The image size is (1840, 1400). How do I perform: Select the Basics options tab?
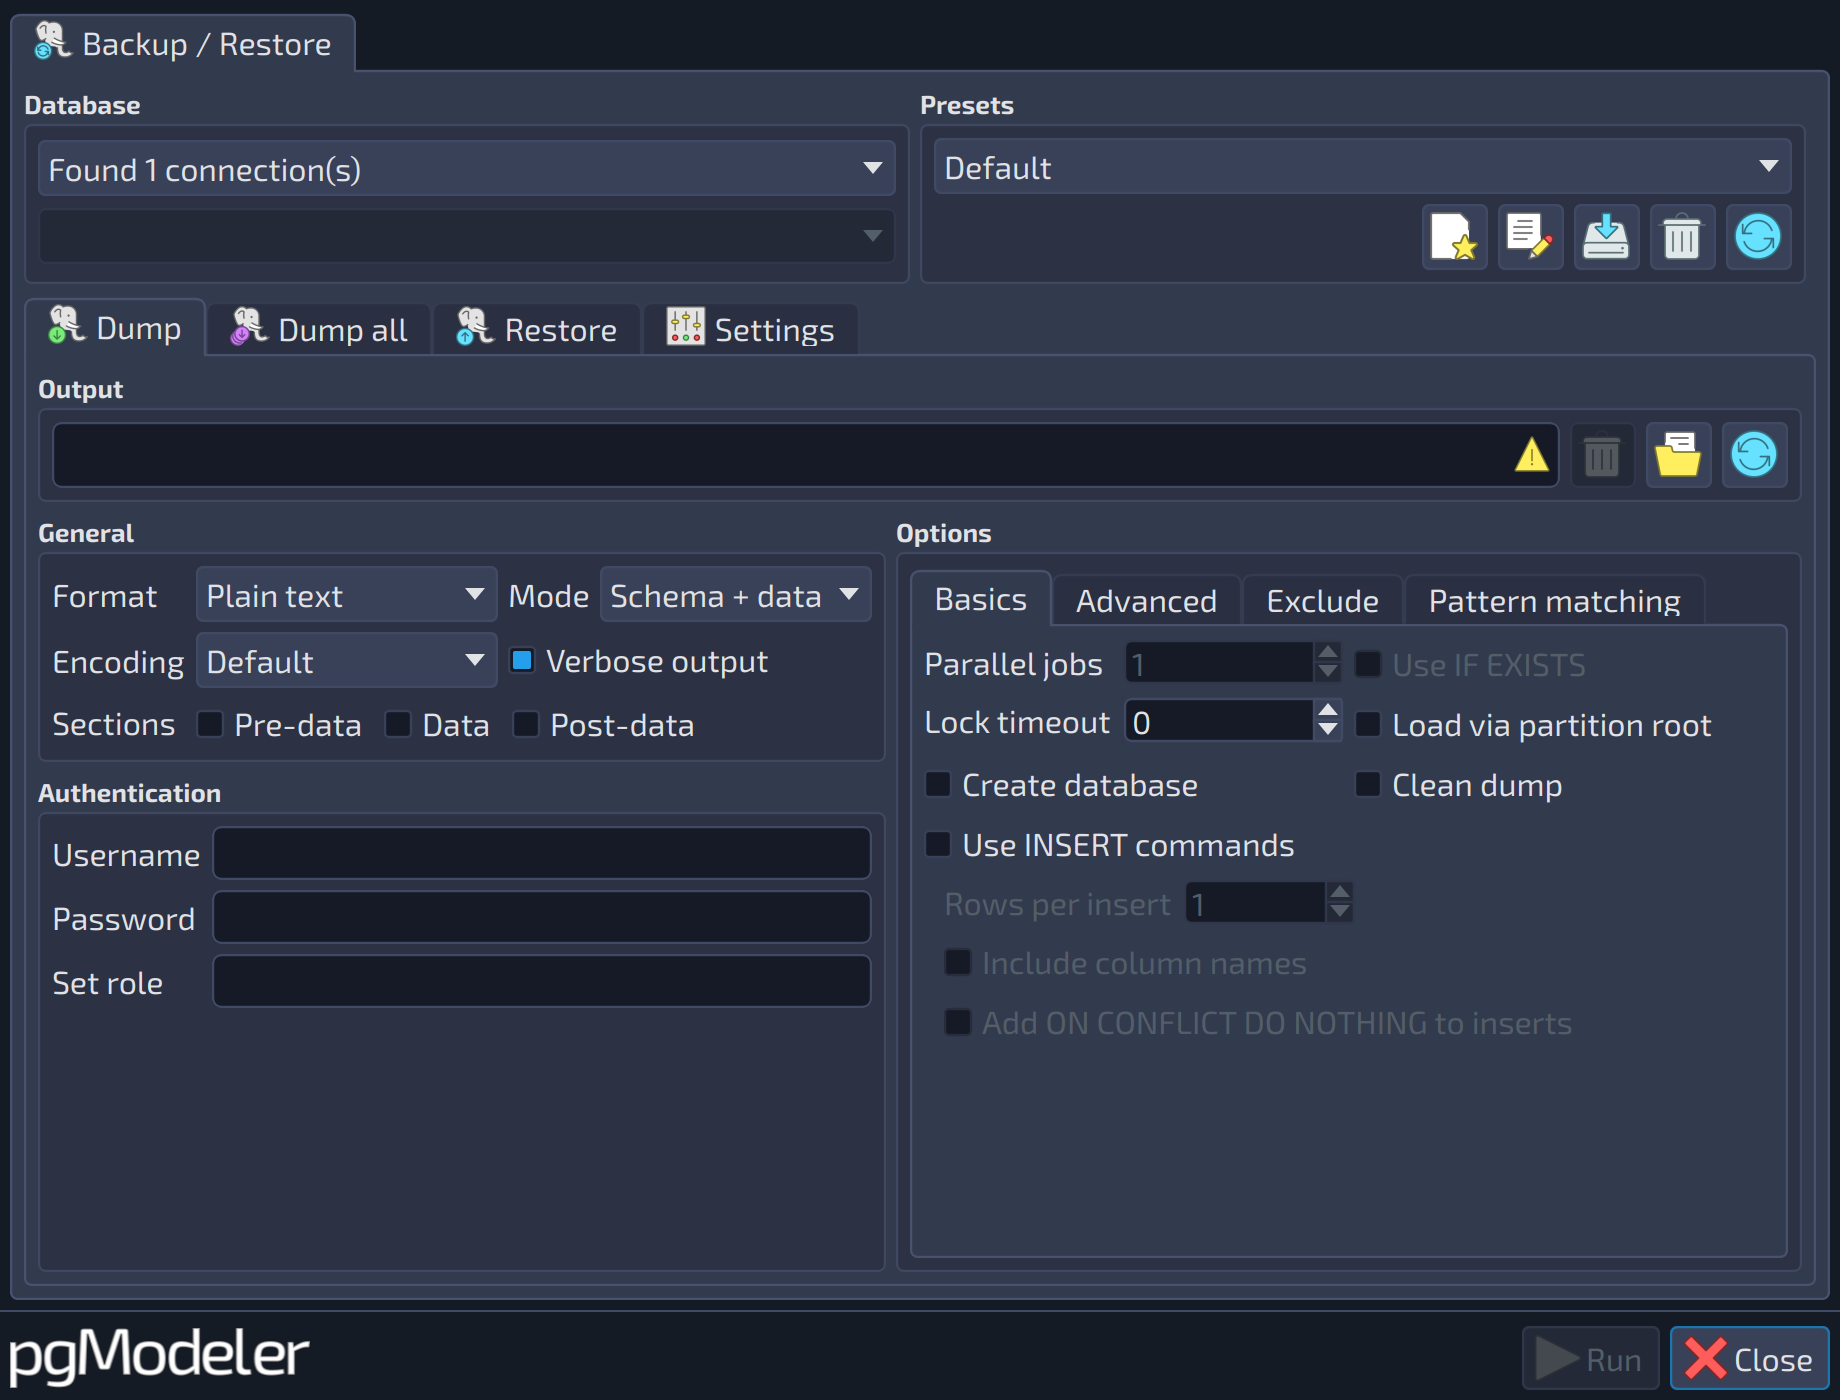coord(980,599)
